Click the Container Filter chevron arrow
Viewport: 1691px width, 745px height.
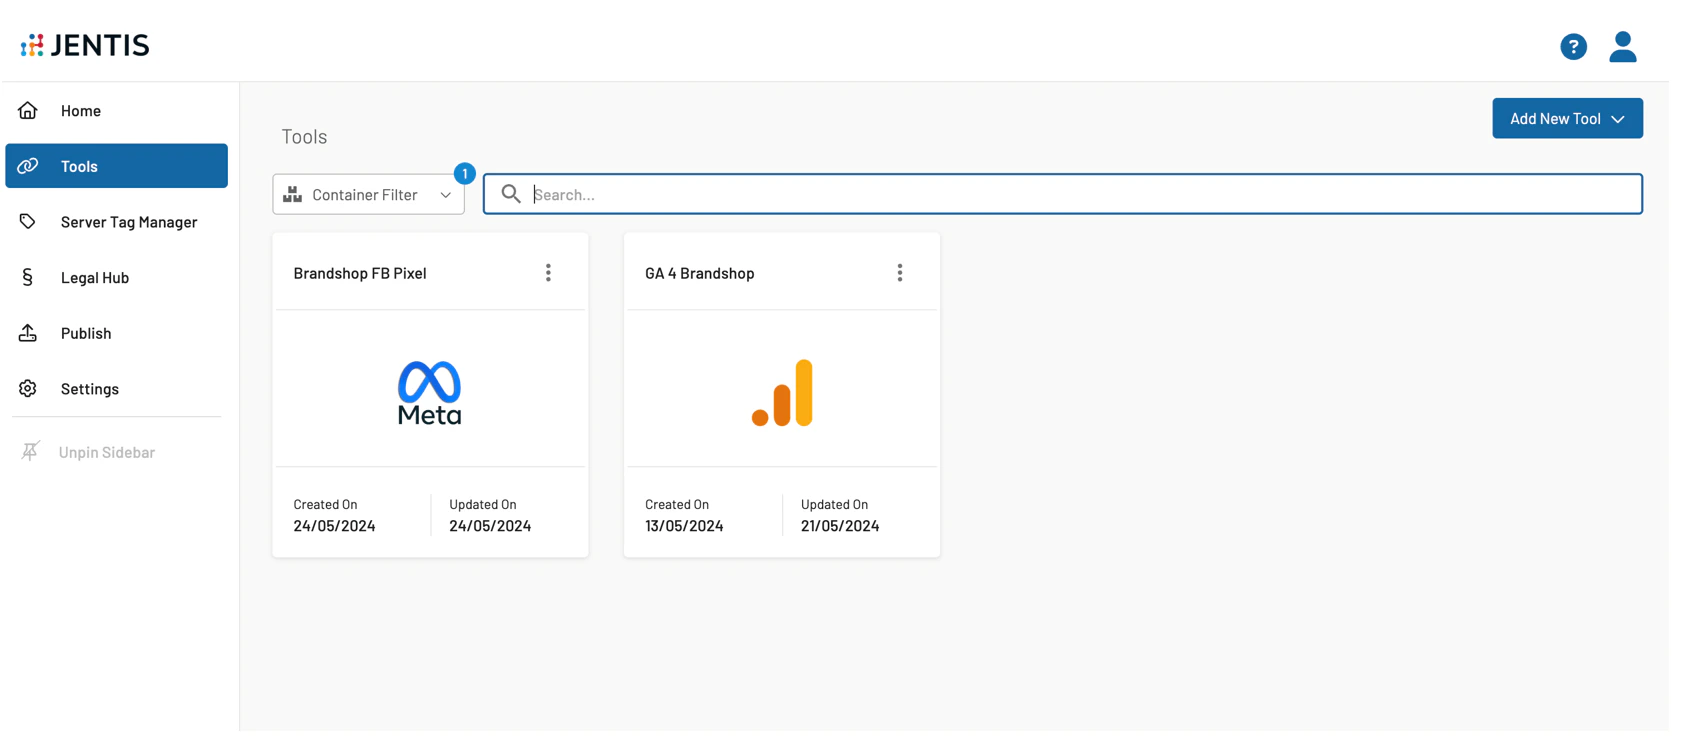(x=445, y=195)
